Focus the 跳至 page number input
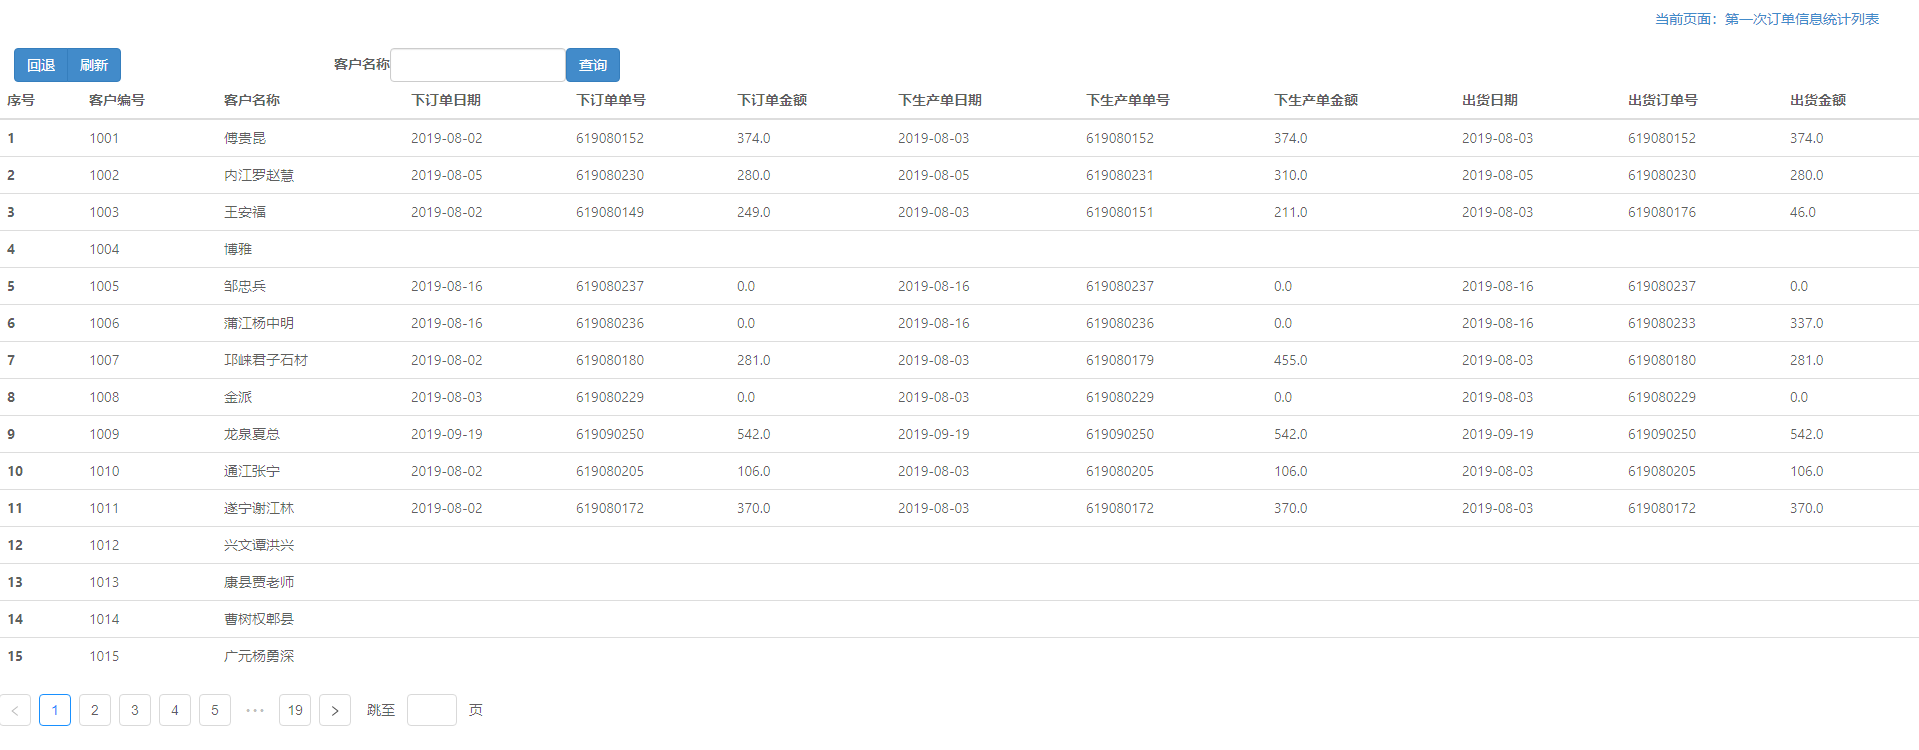Viewport: 1919px width, 750px height. pos(432,710)
